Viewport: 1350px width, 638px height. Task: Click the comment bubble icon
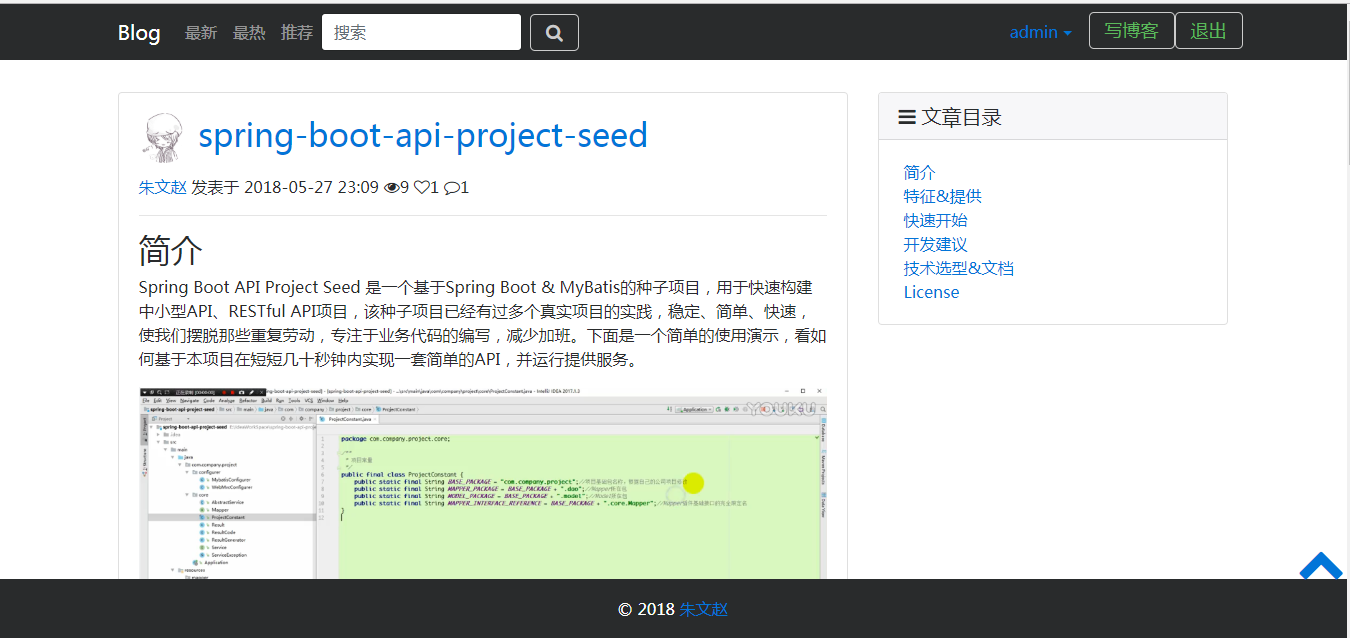click(x=451, y=187)
